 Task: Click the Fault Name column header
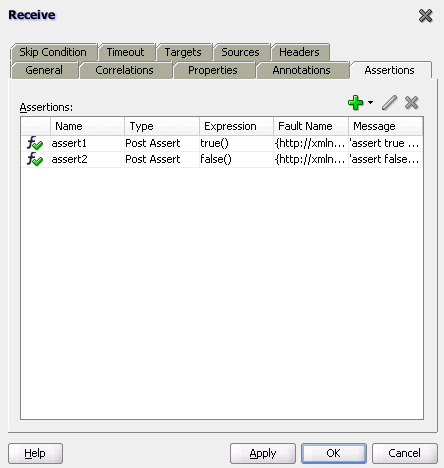(x=311, y=126)
